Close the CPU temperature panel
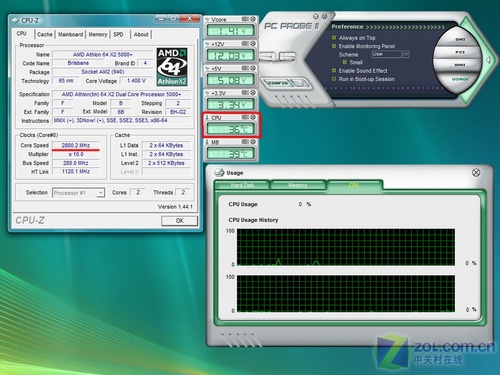The width and height of the screenshot is (500, 375). (253, 117)
